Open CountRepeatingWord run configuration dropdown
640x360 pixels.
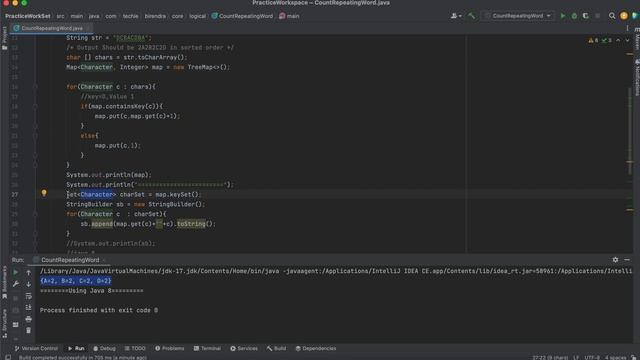coord(517,16)
